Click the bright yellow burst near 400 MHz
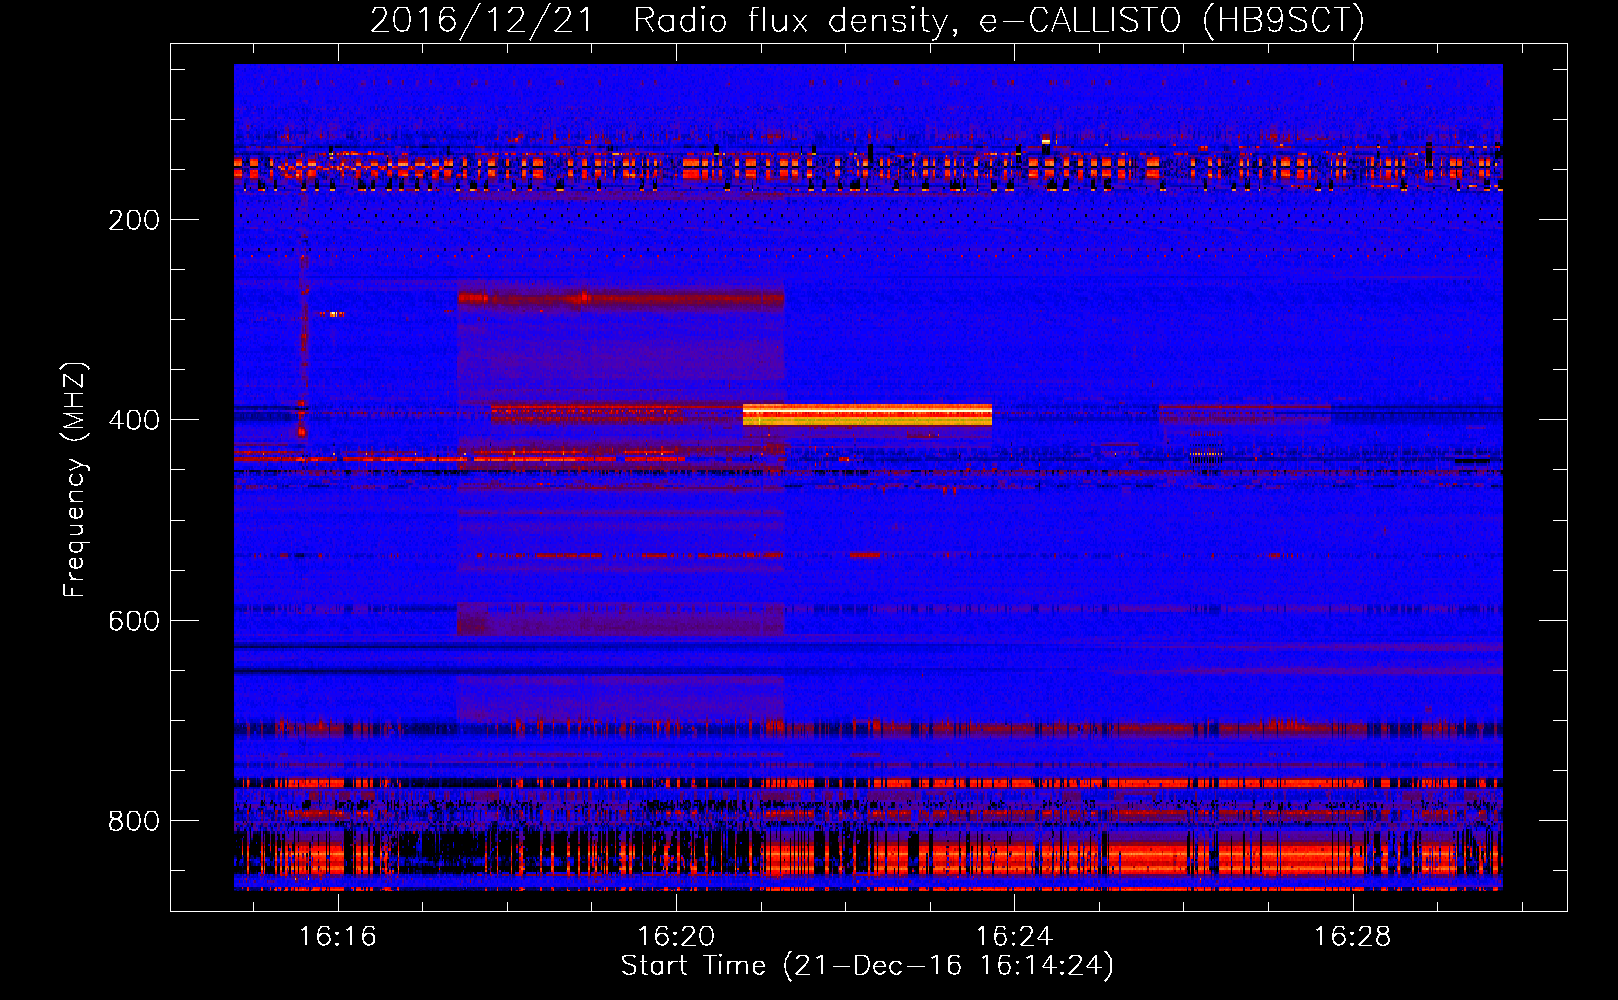The height and width of the screenshot is (1000, 1618). click(x=867, y=415)
